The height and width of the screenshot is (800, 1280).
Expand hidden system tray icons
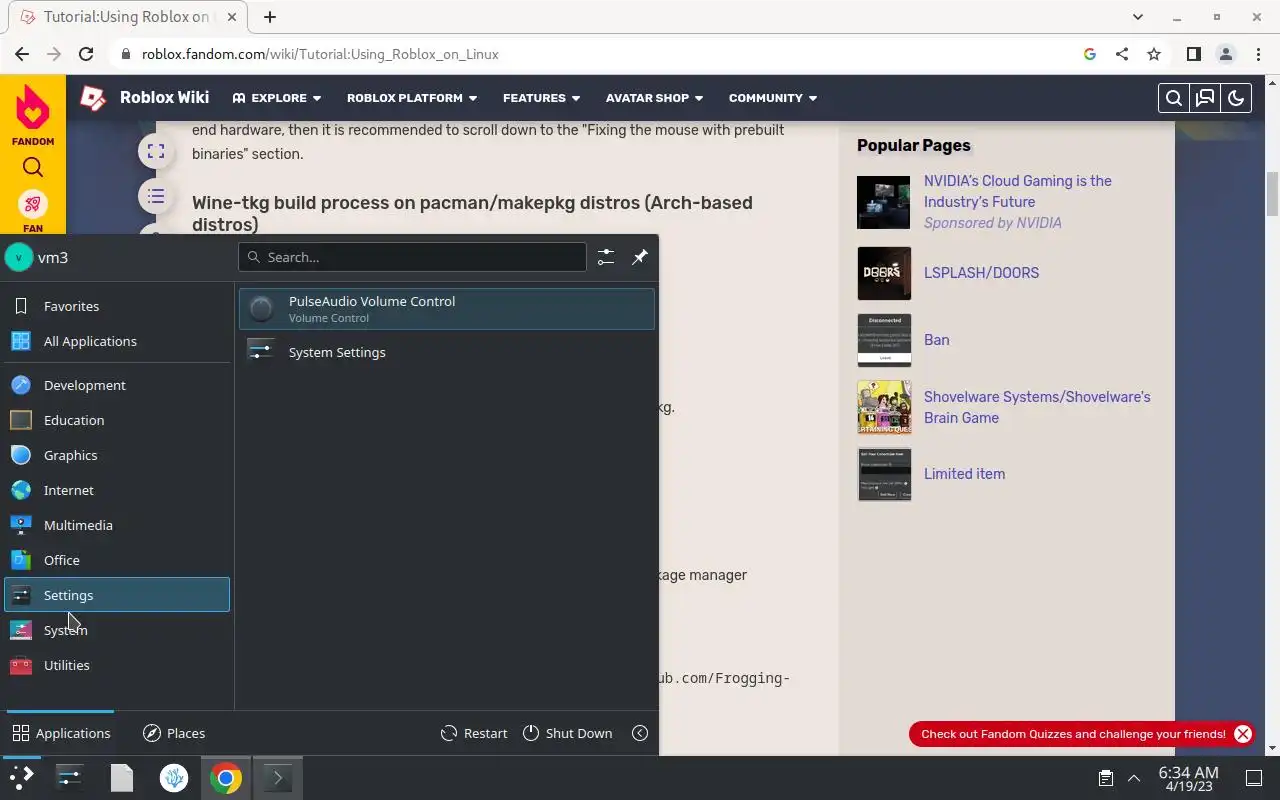tap(1134, 778)
